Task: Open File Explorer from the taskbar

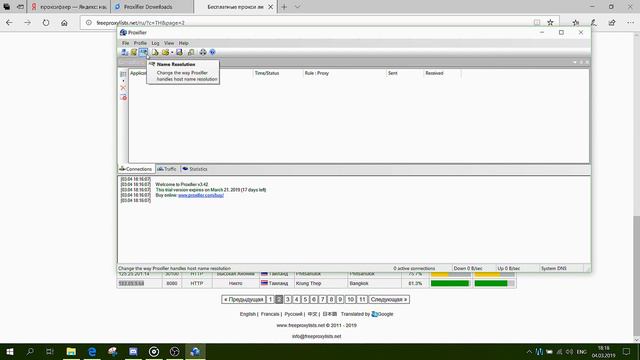Action: pyautogui.click(x=71, y=351)
